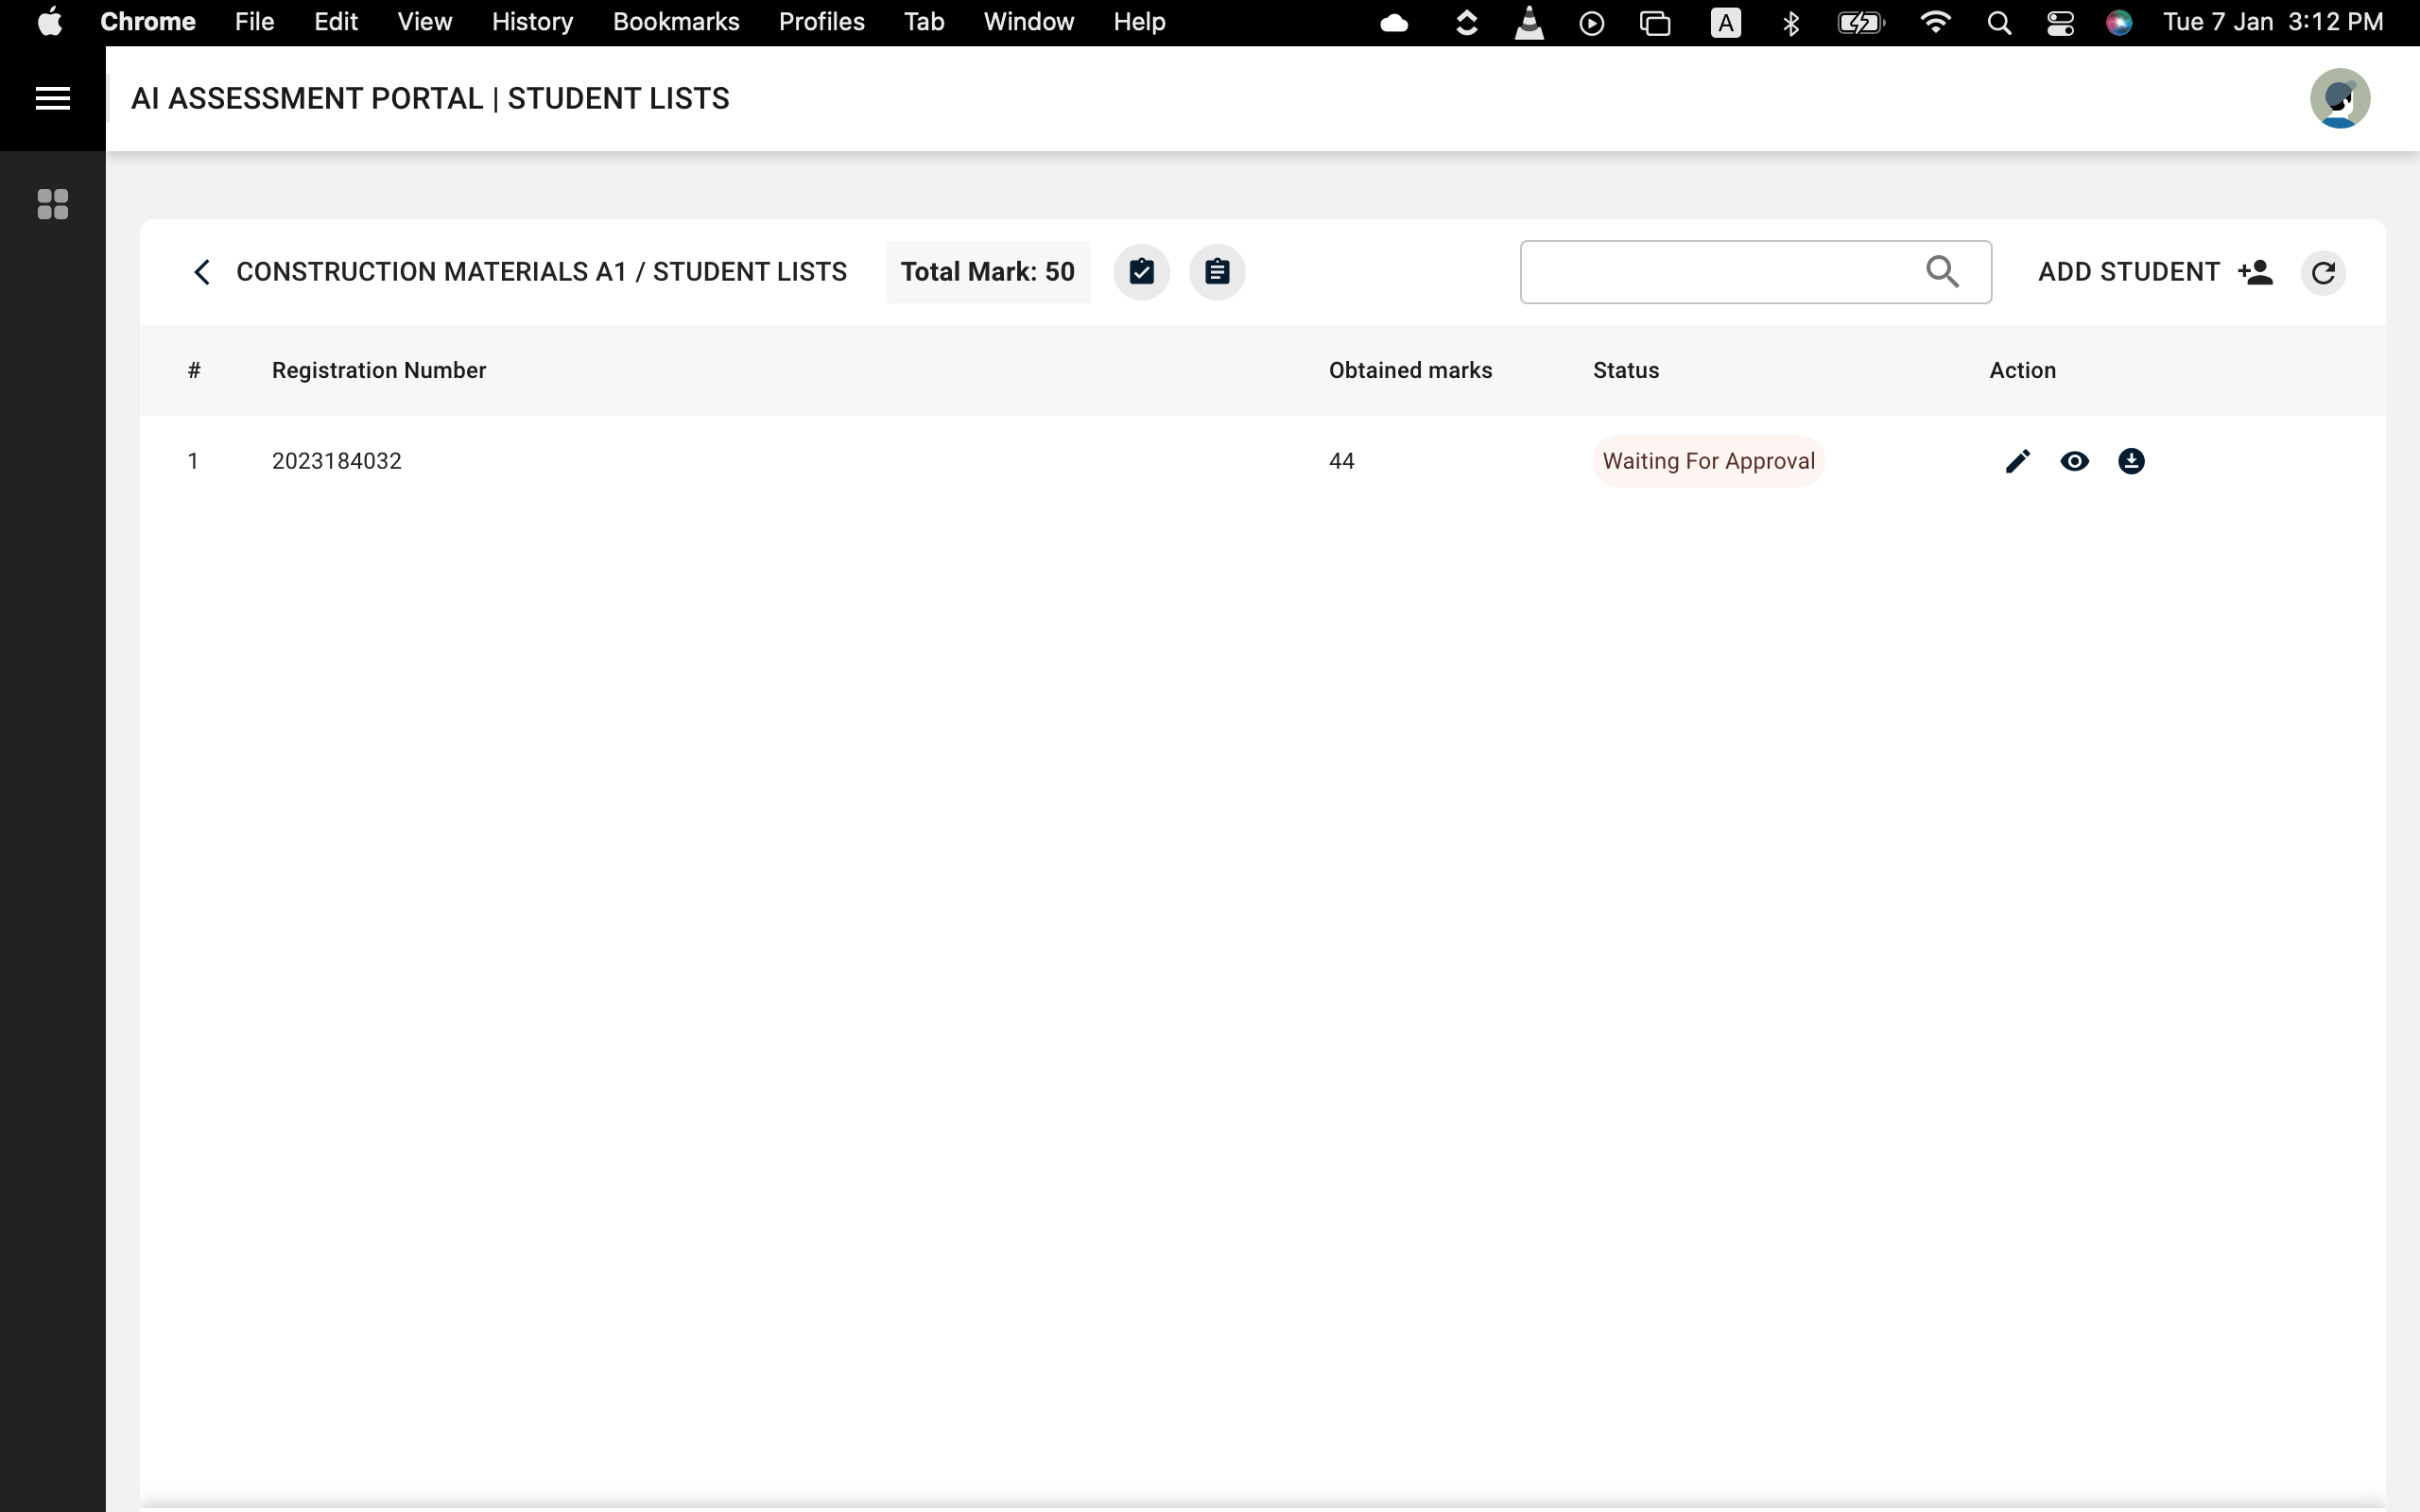Click the Obtained marks column header
Screen dimensions: 2420x1512
pyautogui.click(x=1410, y=370)
